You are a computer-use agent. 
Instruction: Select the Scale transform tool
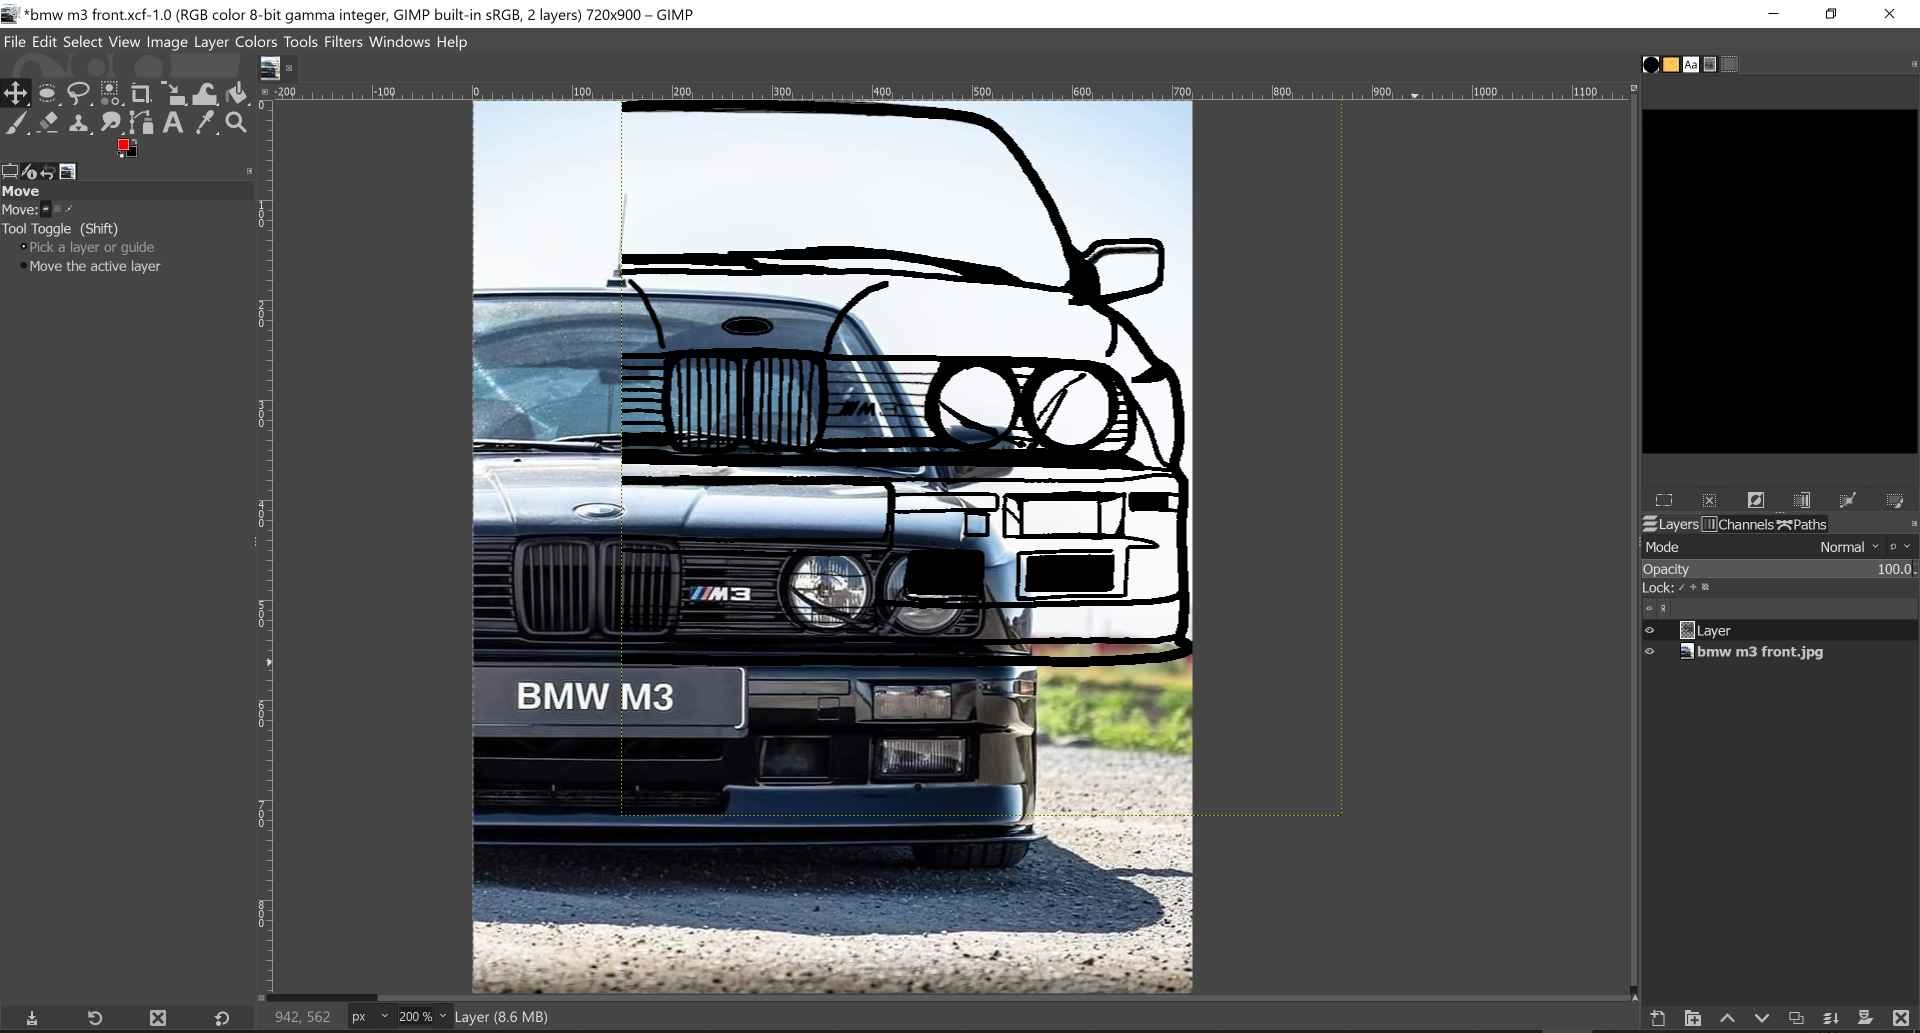174,94
